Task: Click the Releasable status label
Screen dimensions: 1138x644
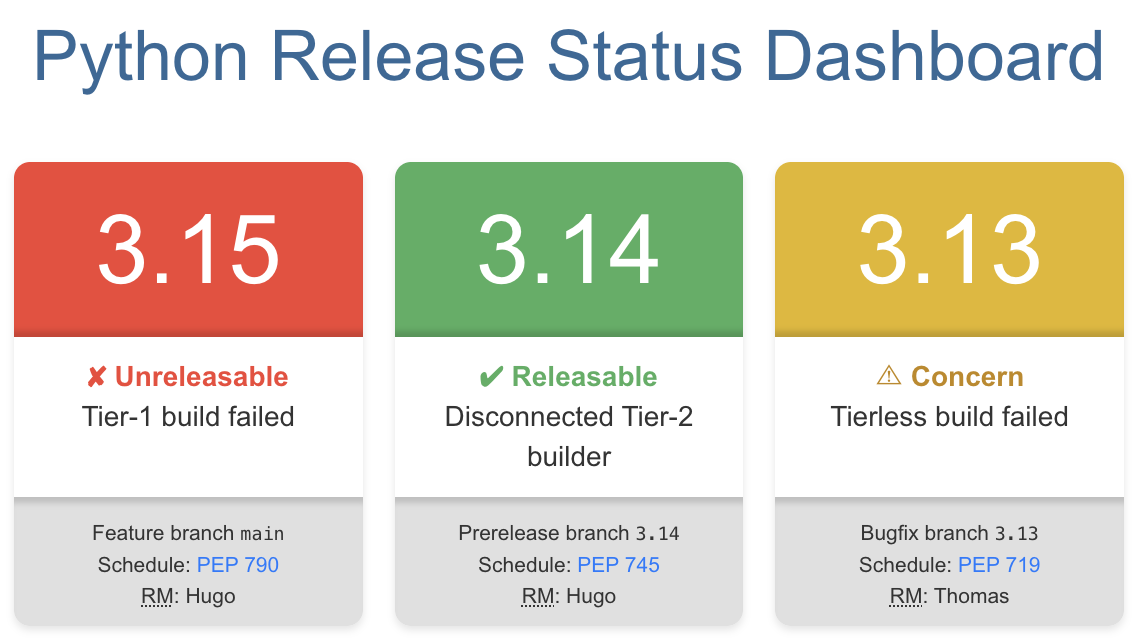Action: click(584, 377)
